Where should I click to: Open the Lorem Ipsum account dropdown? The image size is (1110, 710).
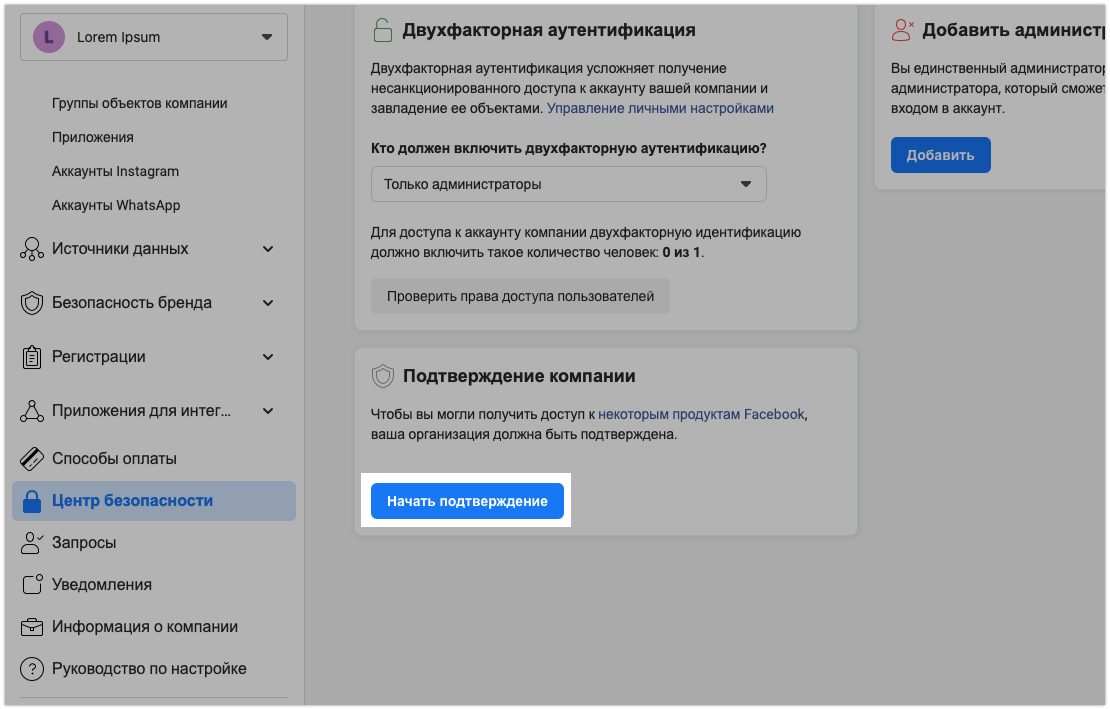pyautogui.click(x=154, y=37)
